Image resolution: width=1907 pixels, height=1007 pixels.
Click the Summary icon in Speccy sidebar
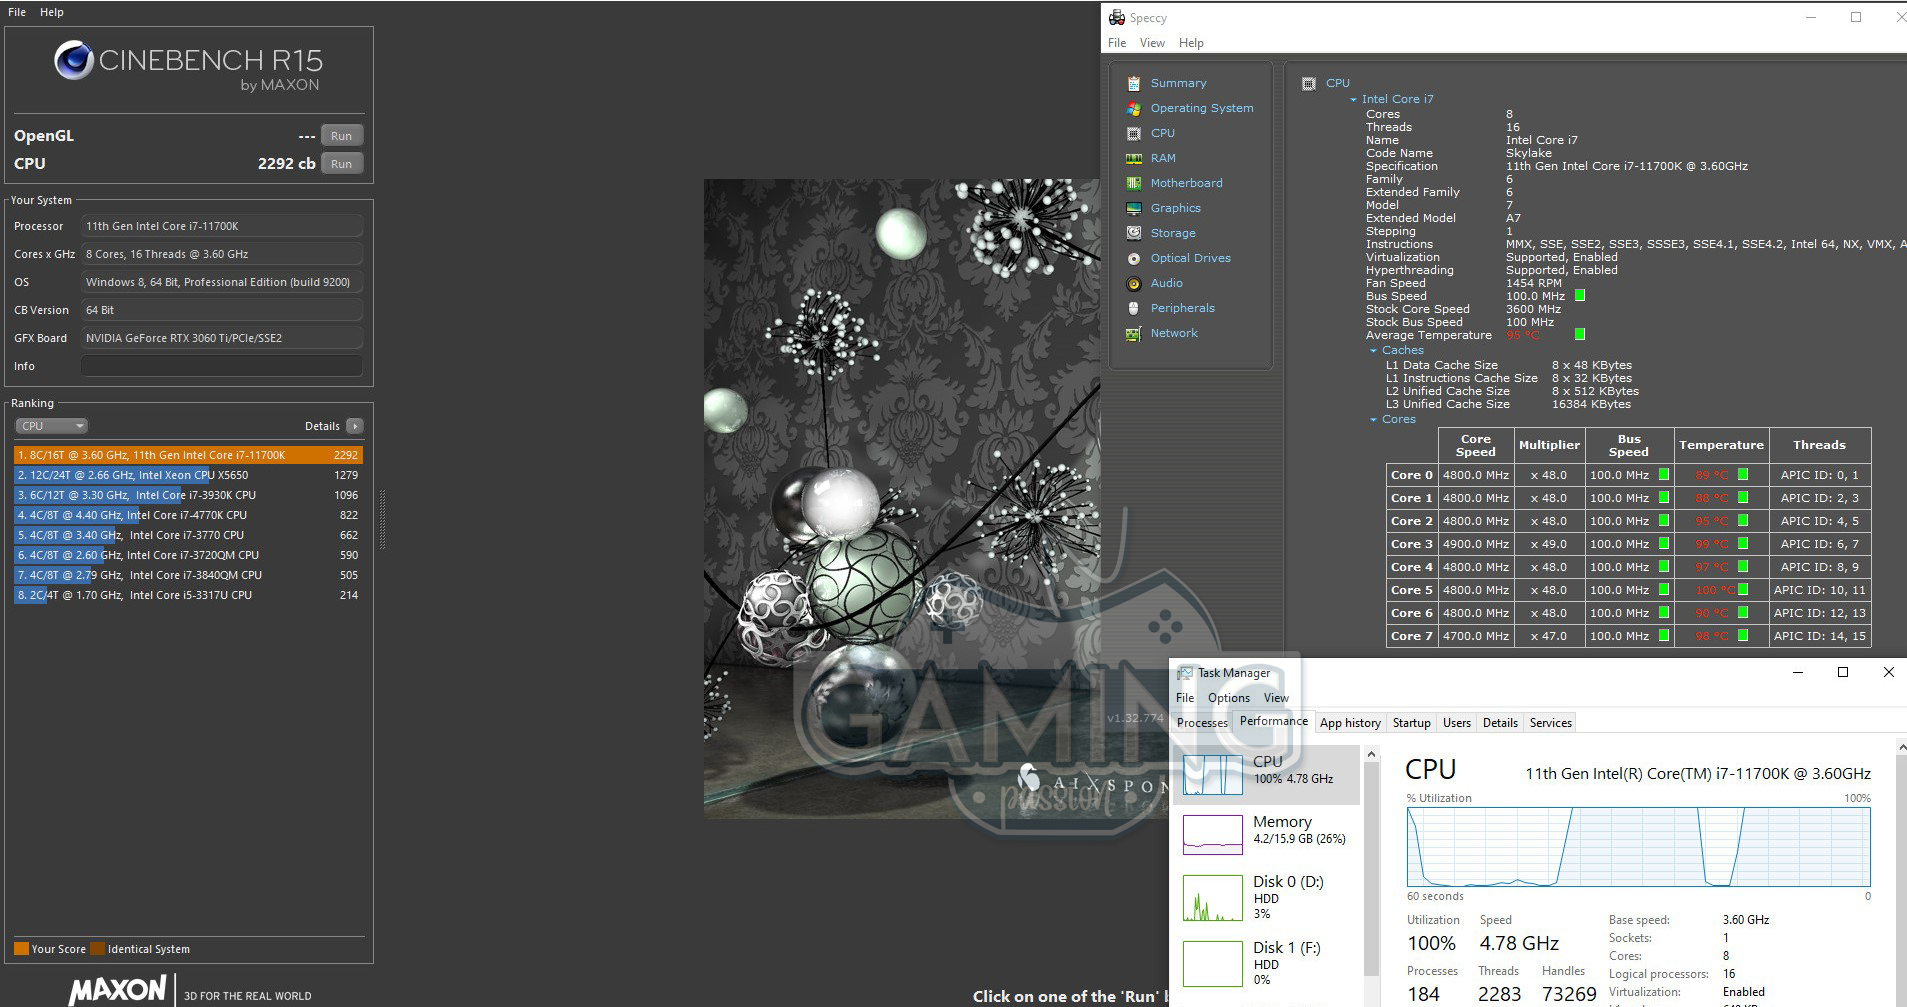pyautogui.click(x=1133, y=83)
